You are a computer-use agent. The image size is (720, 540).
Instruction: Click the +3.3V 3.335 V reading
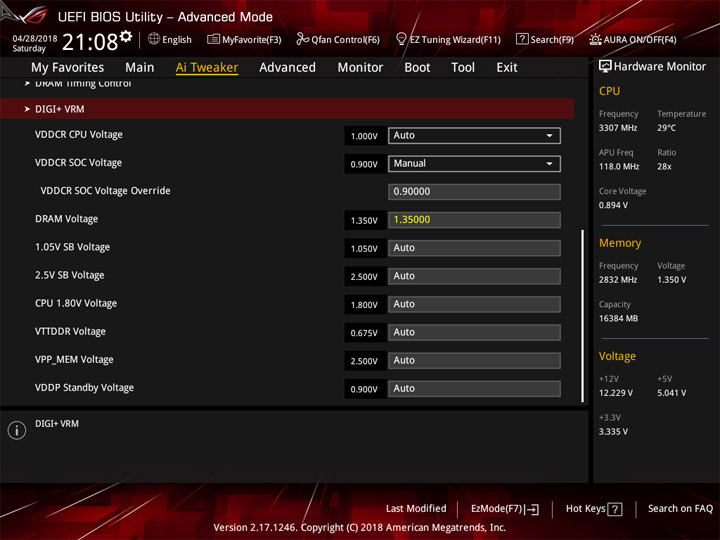pyautogui.click(x=613, y=432)
